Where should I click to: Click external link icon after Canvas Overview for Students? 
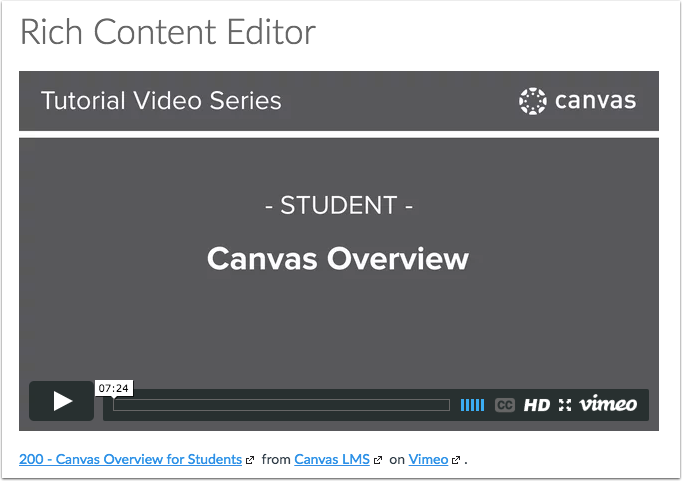[x=250, y=460]
